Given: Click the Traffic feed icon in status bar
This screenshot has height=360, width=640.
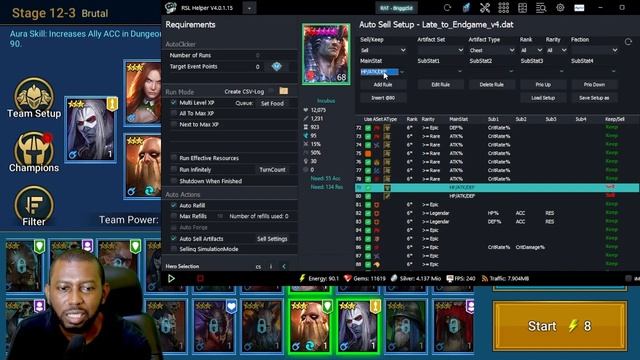Looking at the screenshot, I should tap(484, 278).
